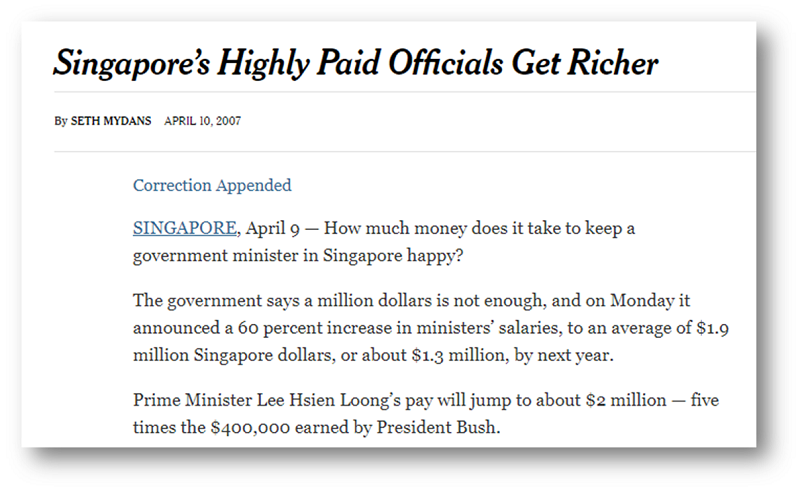Click the word Richer in the headline
The image size is (800, 491).
coord(612,62)
